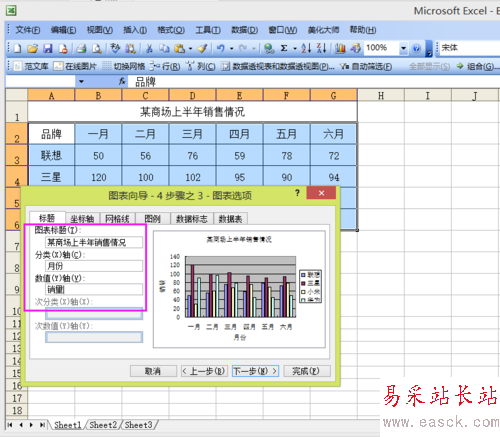This screenshot has width=500, height=437.
Task: Open the Drawing toolbar icon
Action: tap(355, 49)
